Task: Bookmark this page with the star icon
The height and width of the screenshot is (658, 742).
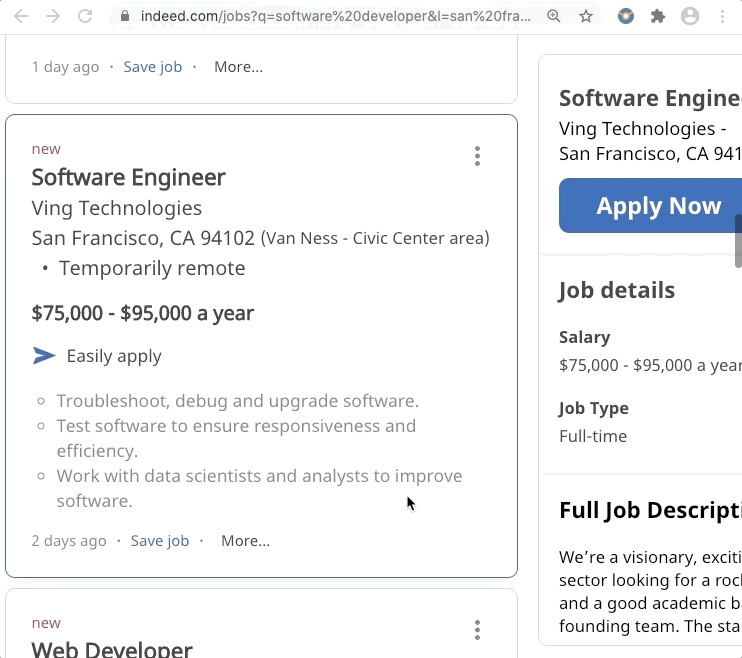Action: [586, 16]
